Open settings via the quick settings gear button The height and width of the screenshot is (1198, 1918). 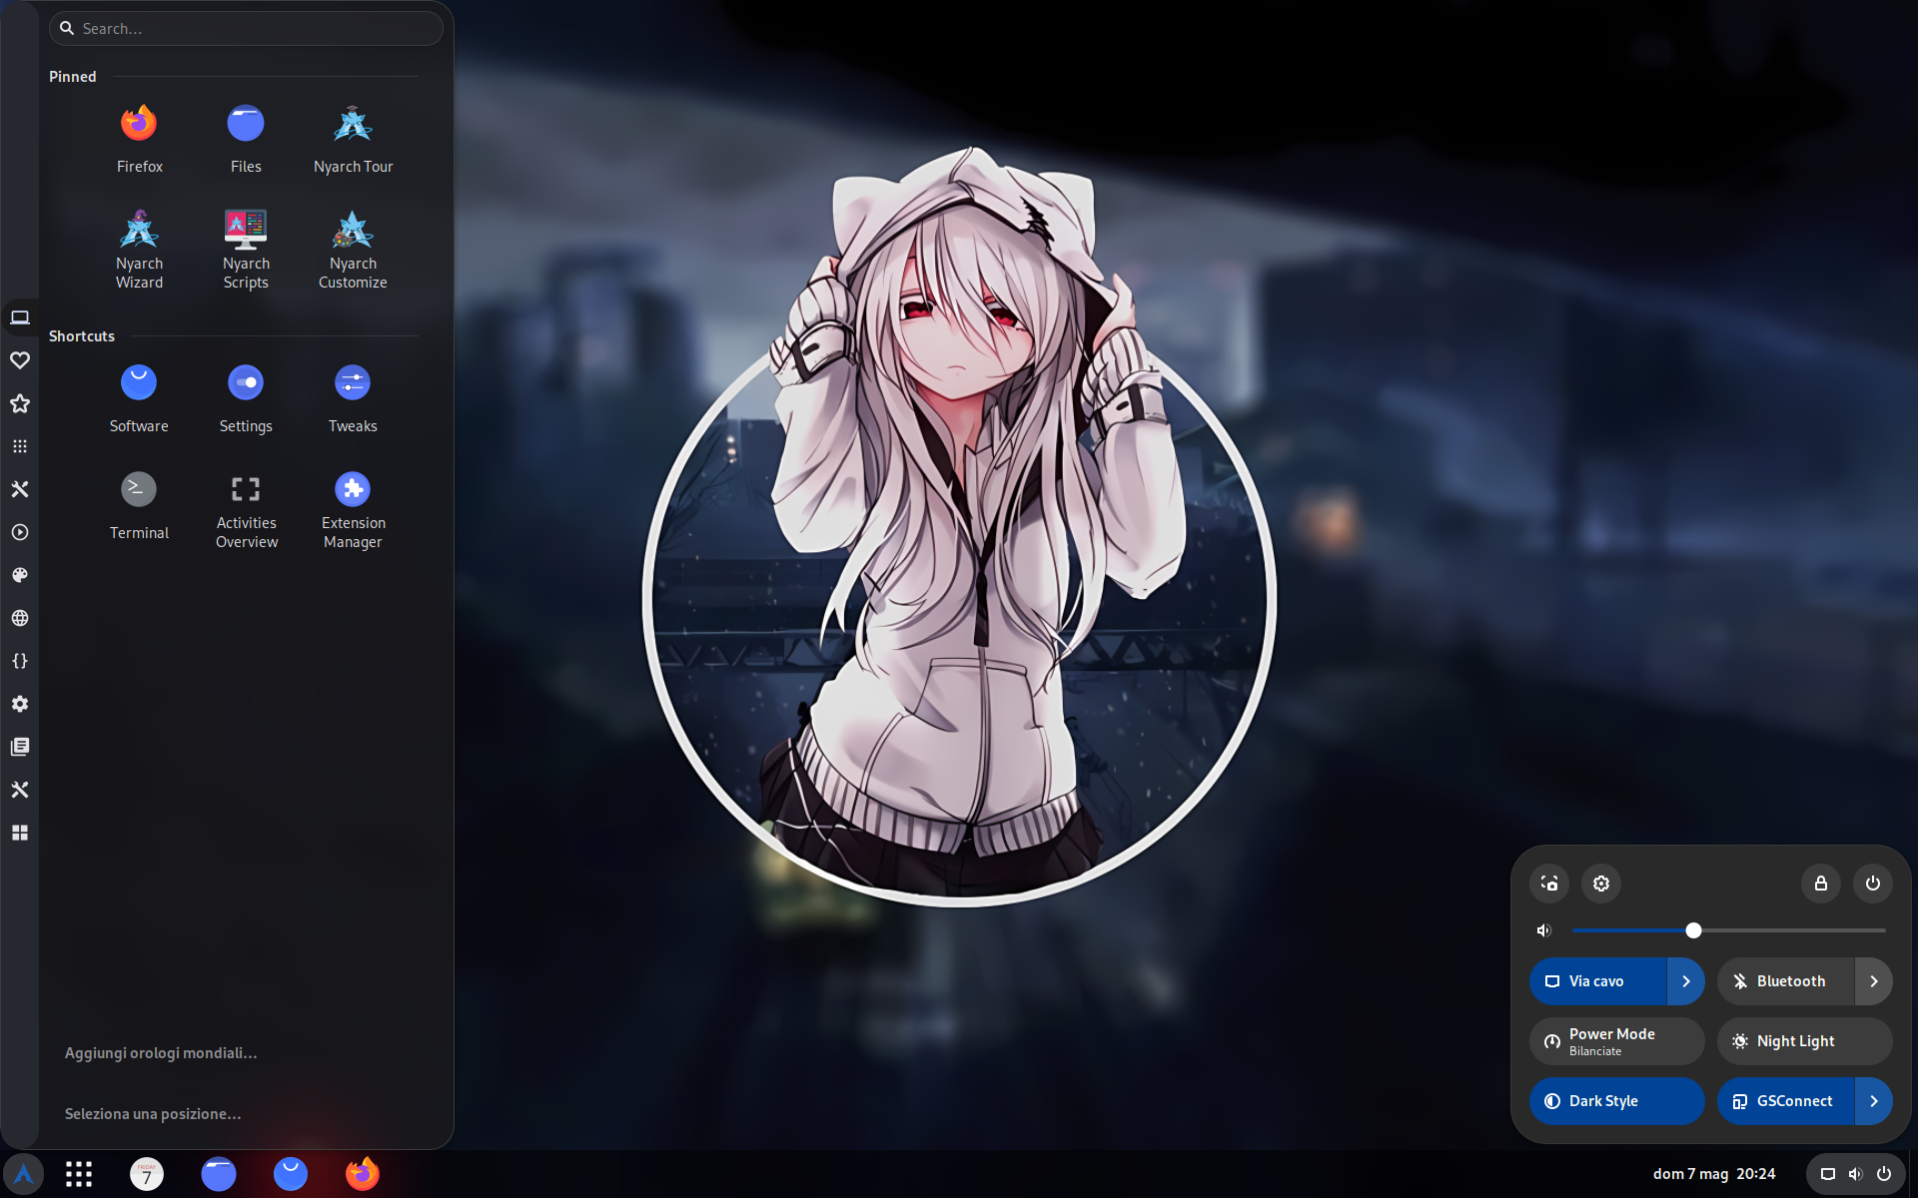(1601, 883)
